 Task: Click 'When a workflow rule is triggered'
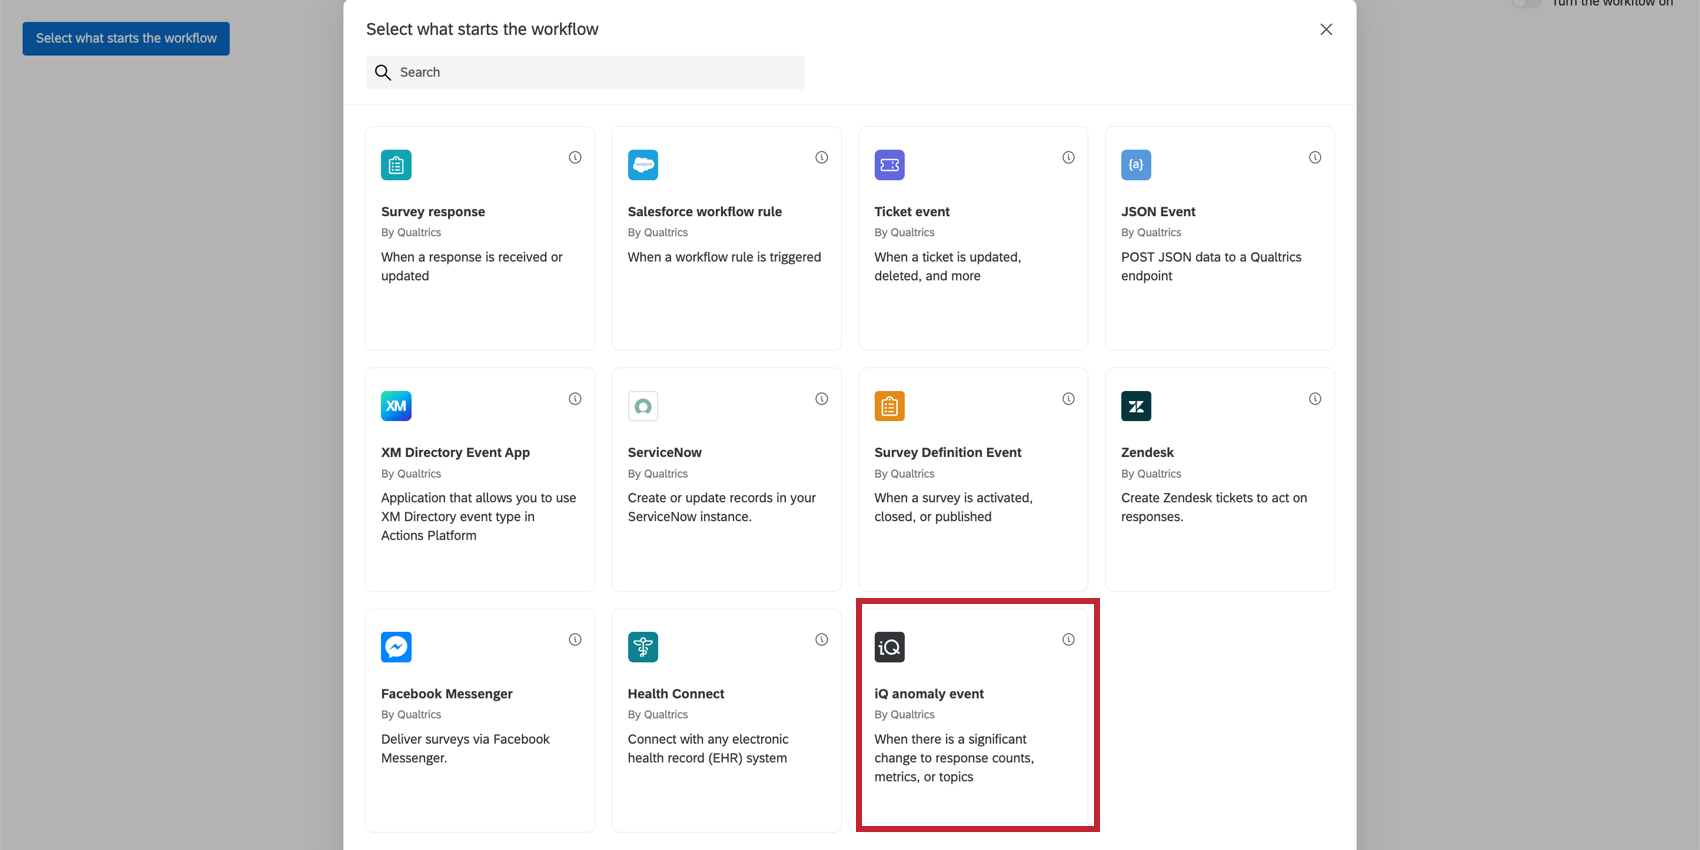pos(724,257)
